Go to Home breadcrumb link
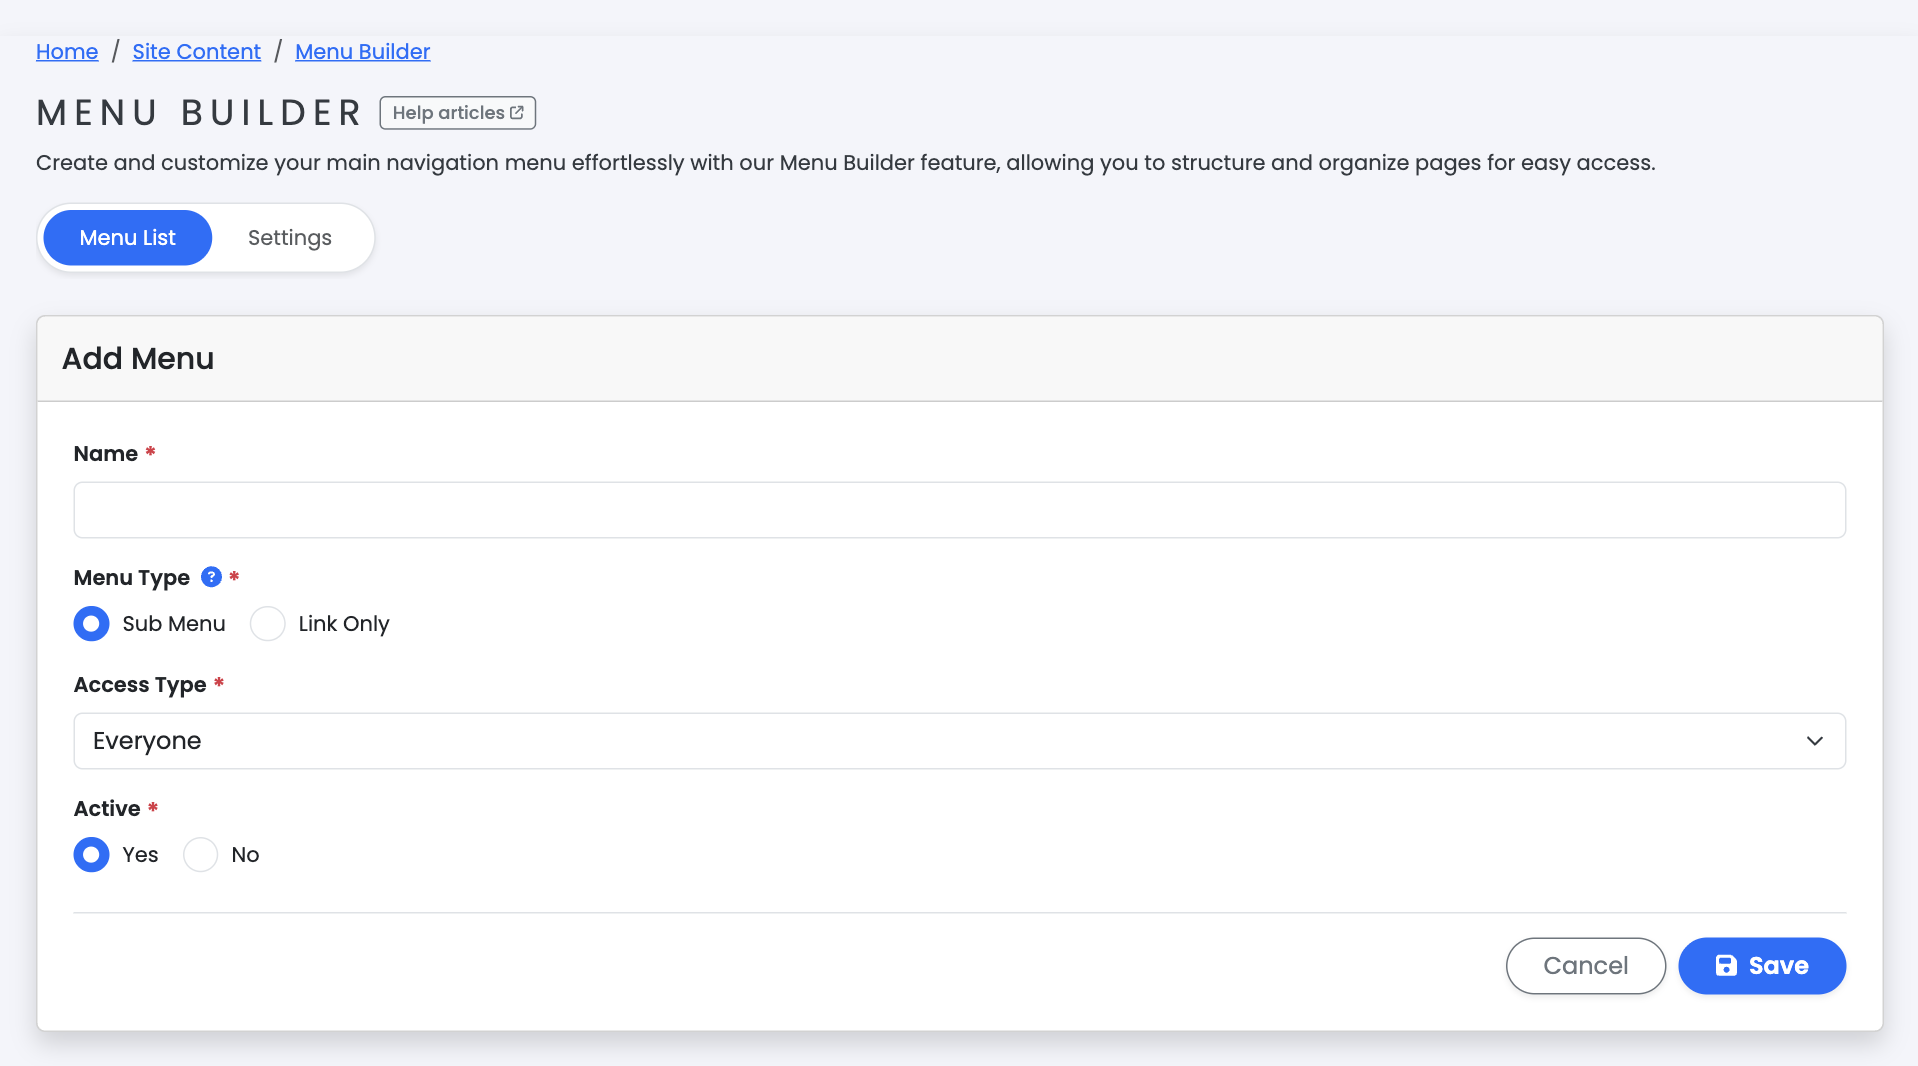 click(x=67, y=52)
